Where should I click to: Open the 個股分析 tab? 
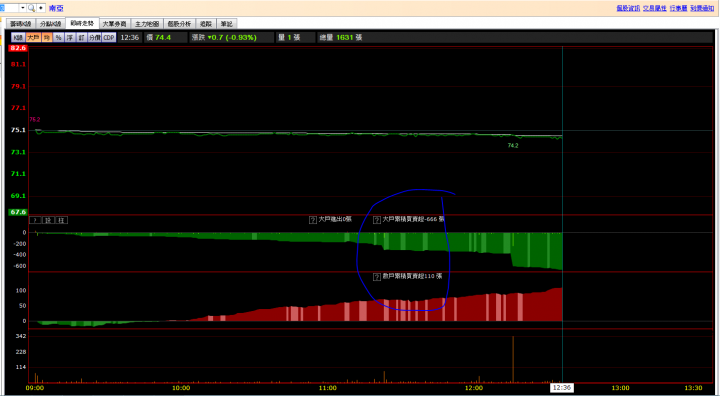179,24
